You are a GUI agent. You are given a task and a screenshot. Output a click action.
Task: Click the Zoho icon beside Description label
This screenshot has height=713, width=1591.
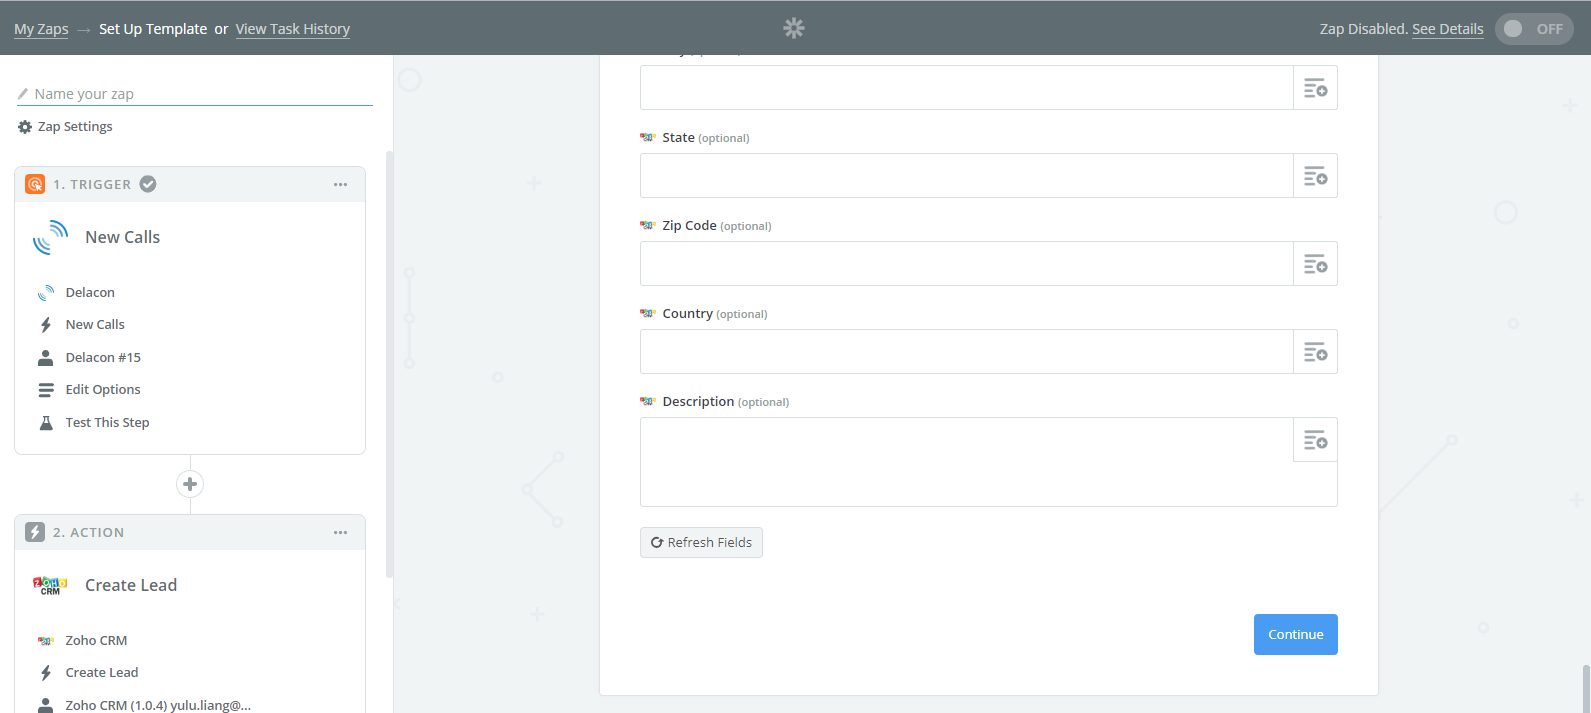tap(648, 402)
